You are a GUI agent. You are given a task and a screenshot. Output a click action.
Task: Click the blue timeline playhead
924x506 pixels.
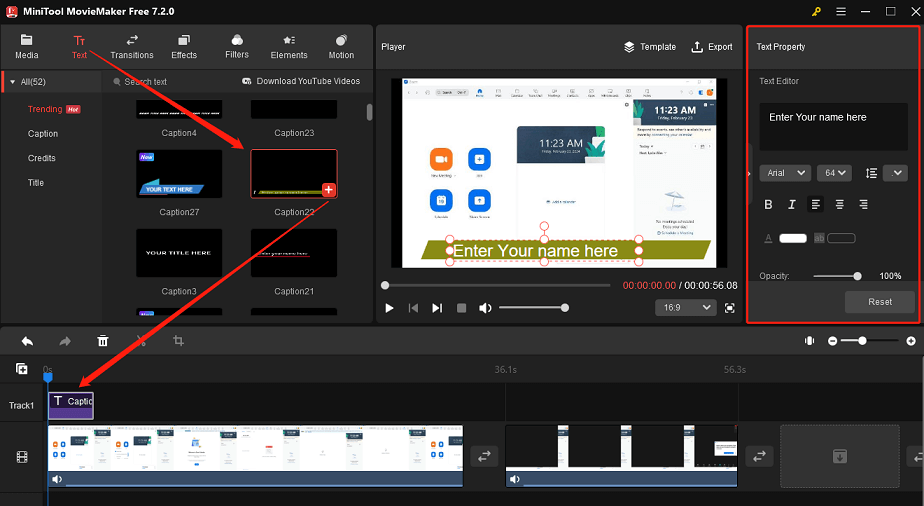pyautogui.click(x=48, y=376)
